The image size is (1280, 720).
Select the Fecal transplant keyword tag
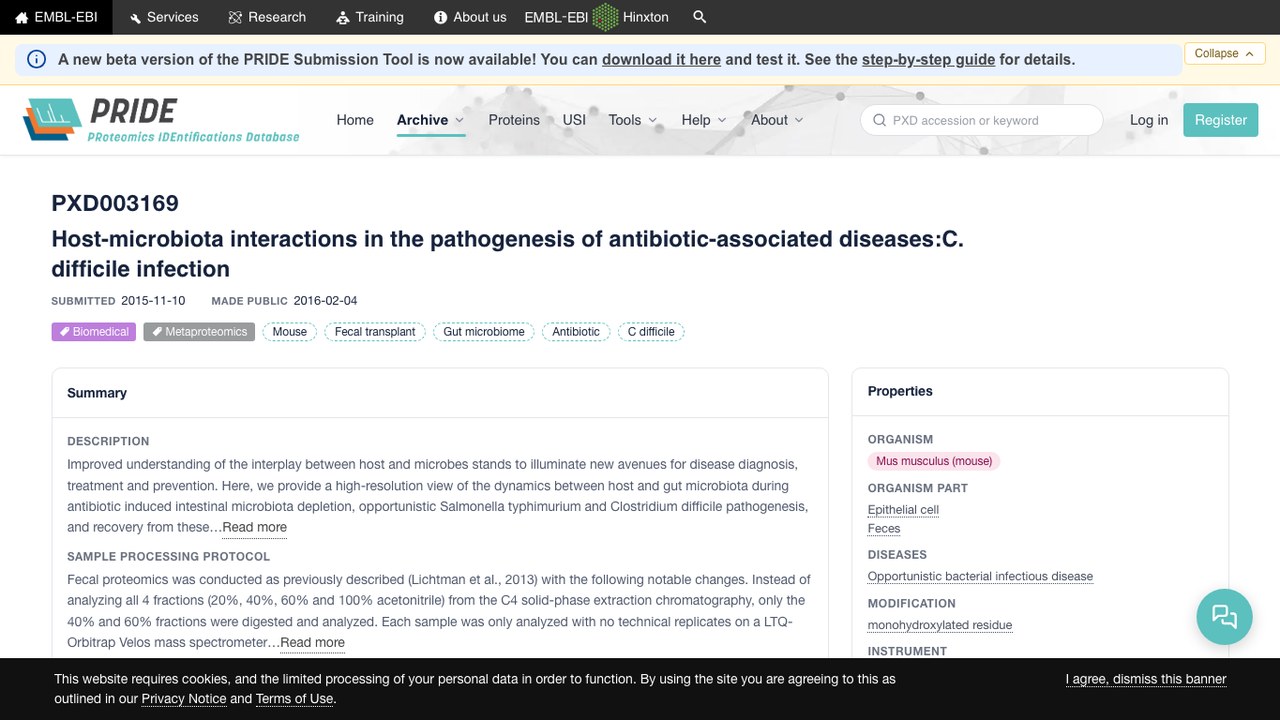[x=375, y=332]
